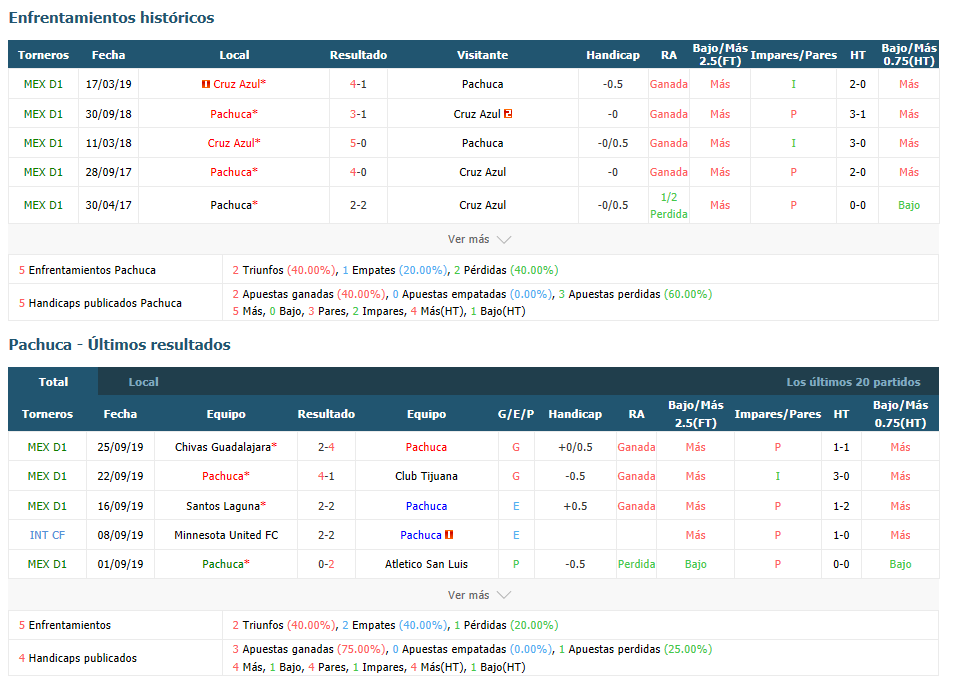Click the Enfrentamientos históricos heading
Image resolution: width=953 pixels, height=681 pixels.
click(111, 18)
